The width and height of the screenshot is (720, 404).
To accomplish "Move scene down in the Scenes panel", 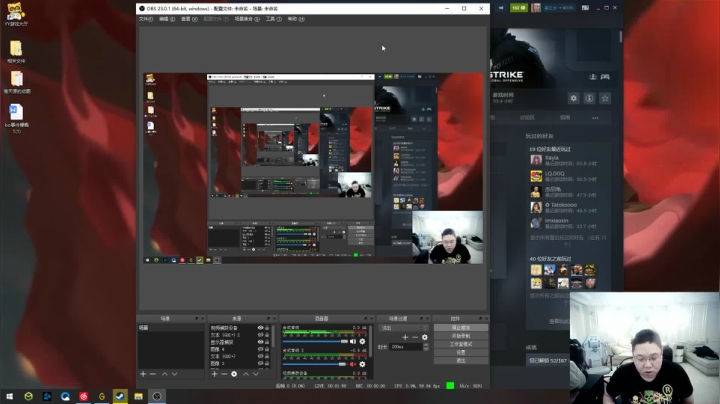I will tap(174, 374).
